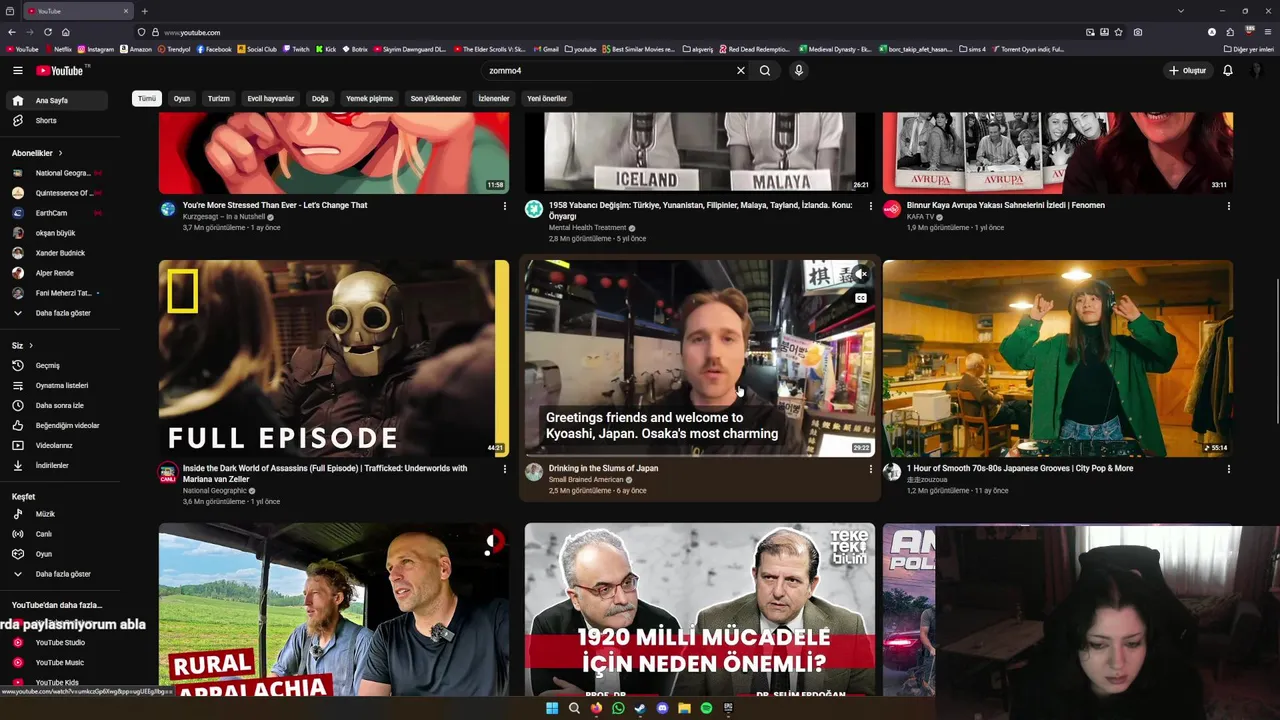Screen dimensions: 1280x720
Task: Open the Rural Appalachia video thumbnail
Action: pyautogui.click(x=334, y=610)
